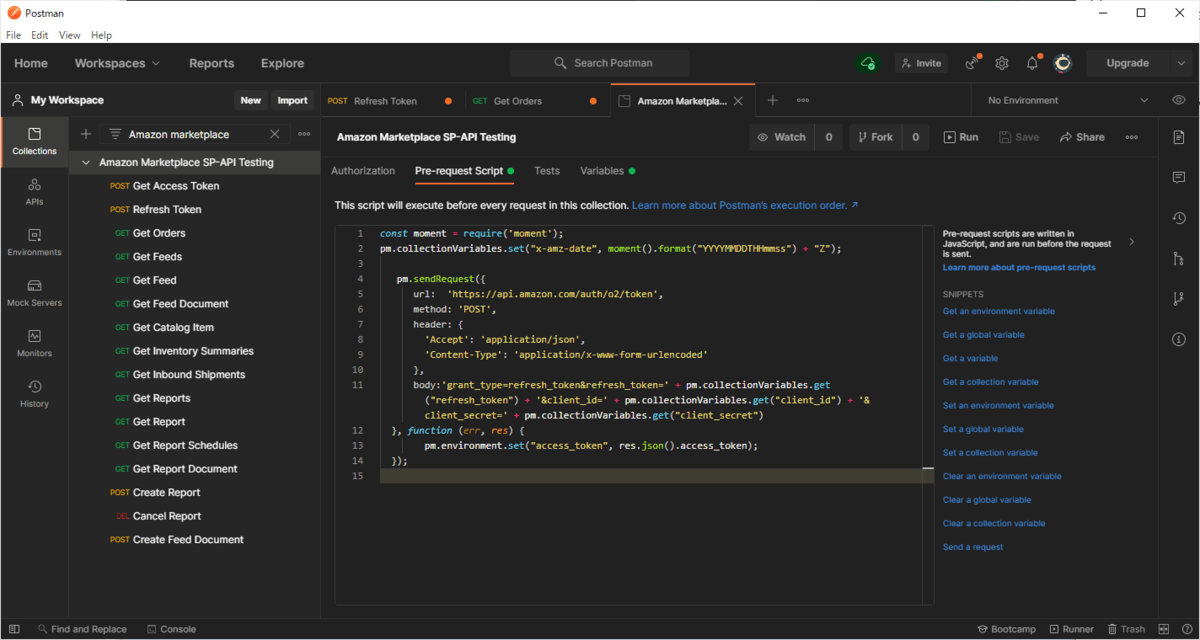
Task: Open the Environments sidebar panel
Action: [x=34, y=243]
